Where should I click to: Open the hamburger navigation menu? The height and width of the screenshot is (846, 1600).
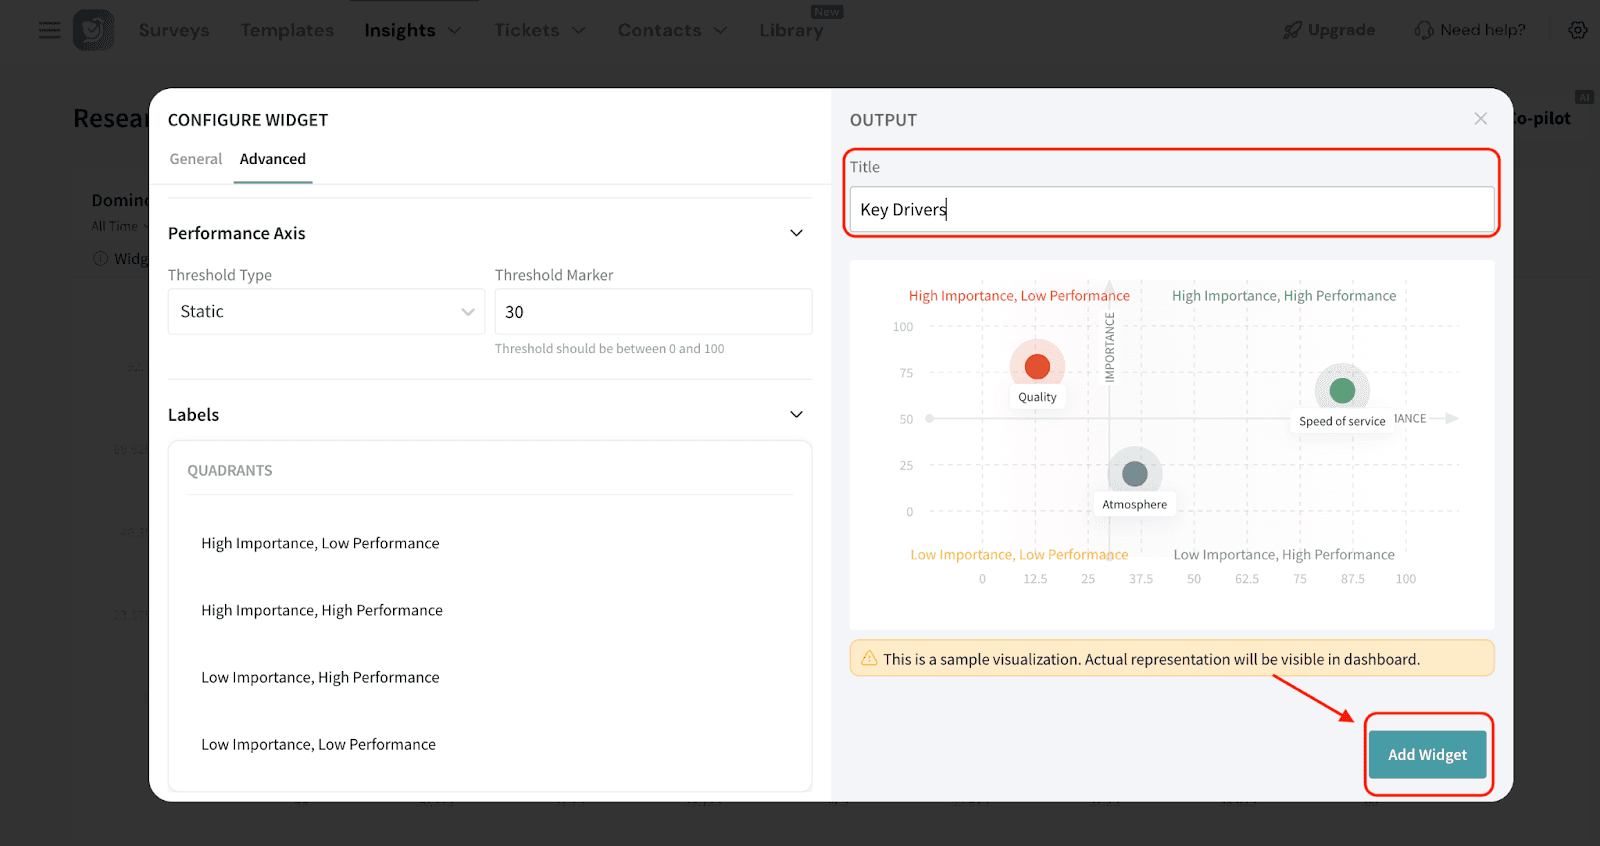coord(49,30)
